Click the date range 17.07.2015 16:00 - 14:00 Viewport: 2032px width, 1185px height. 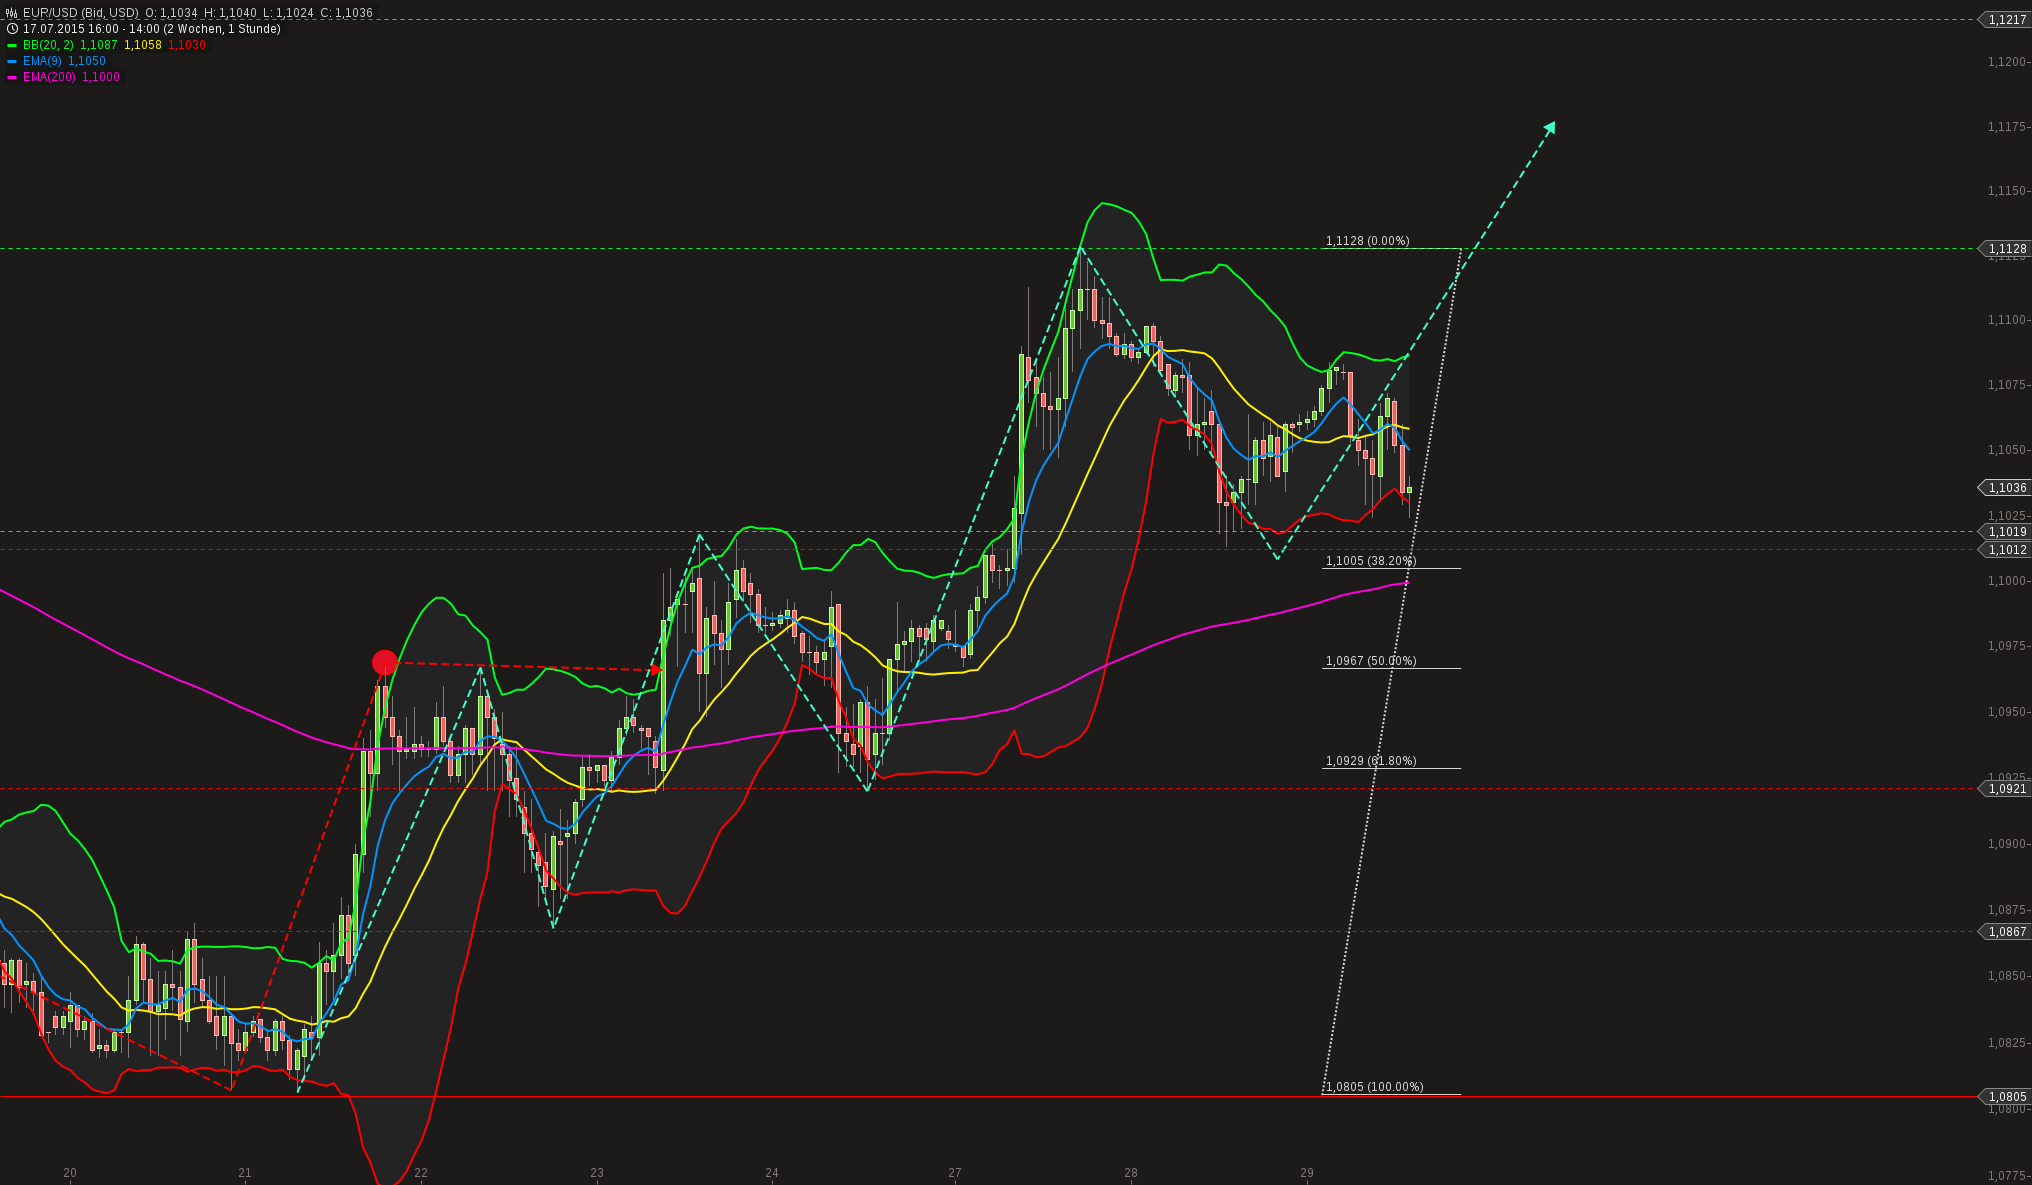pyautogui.click(x=92, y=29)
